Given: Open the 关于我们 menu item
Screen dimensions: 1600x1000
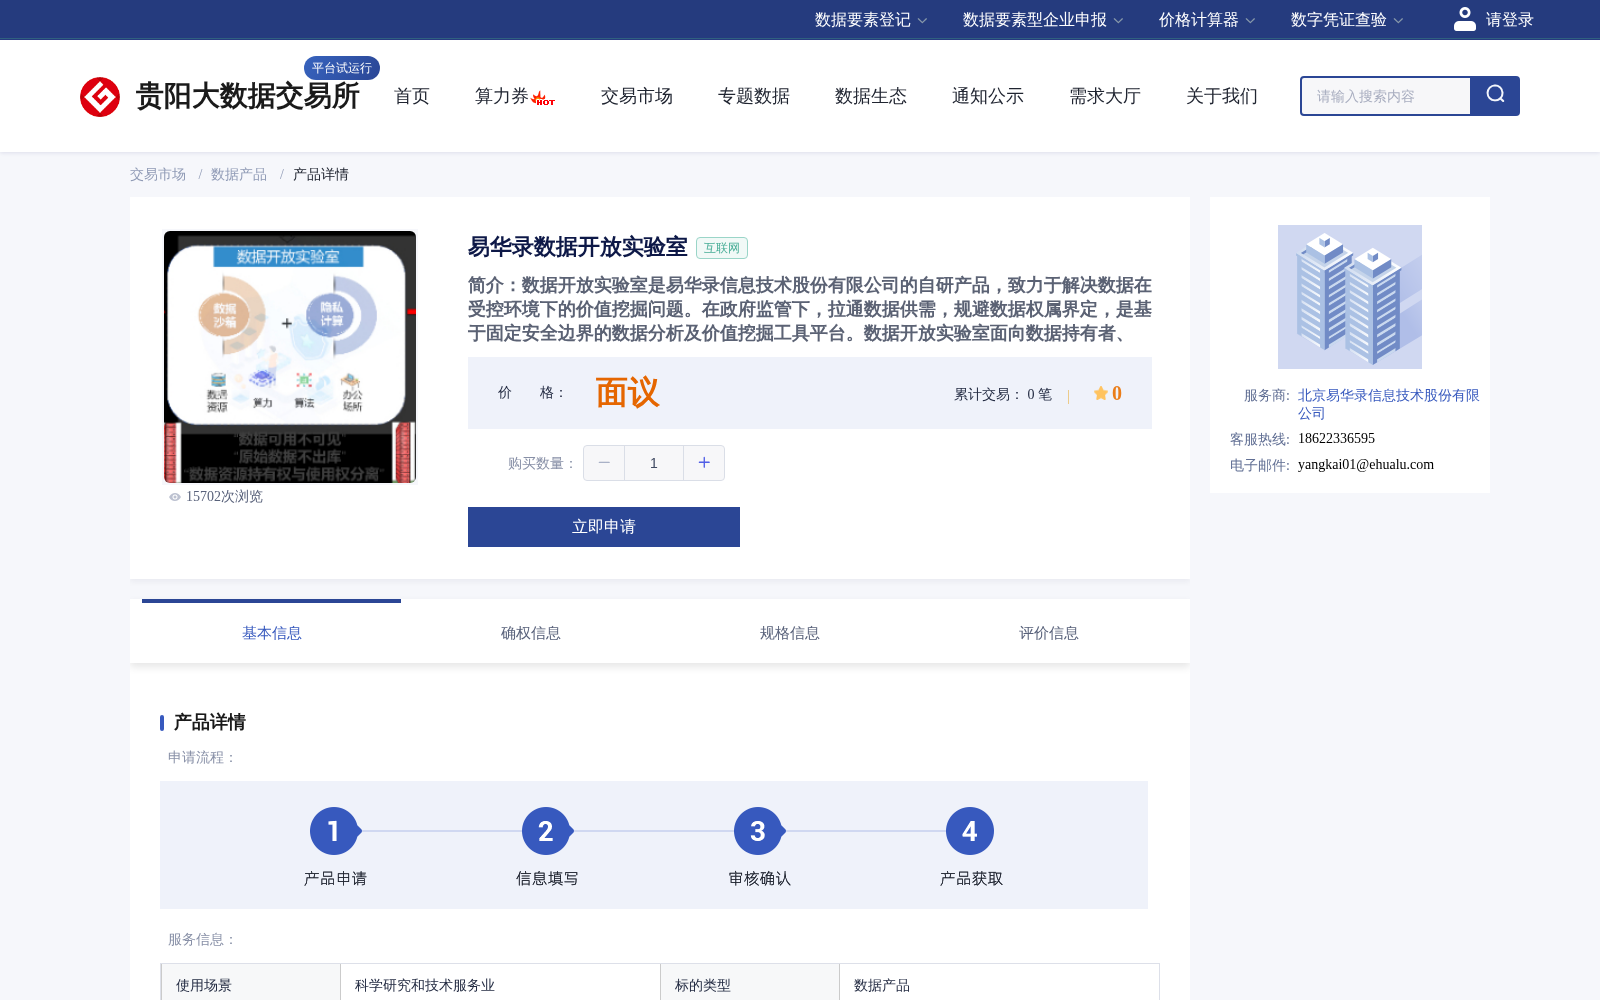Looking at the screenshot, I should [x=1222, y=96].
